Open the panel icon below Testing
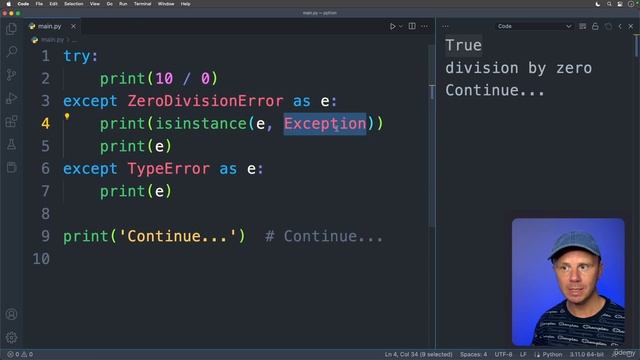 [11, 167]
